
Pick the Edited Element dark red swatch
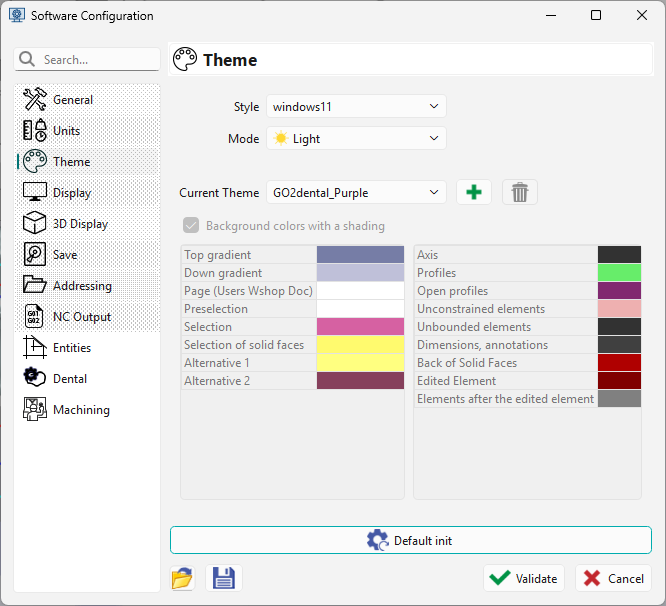pyautogui.click(x=619, y=381)
